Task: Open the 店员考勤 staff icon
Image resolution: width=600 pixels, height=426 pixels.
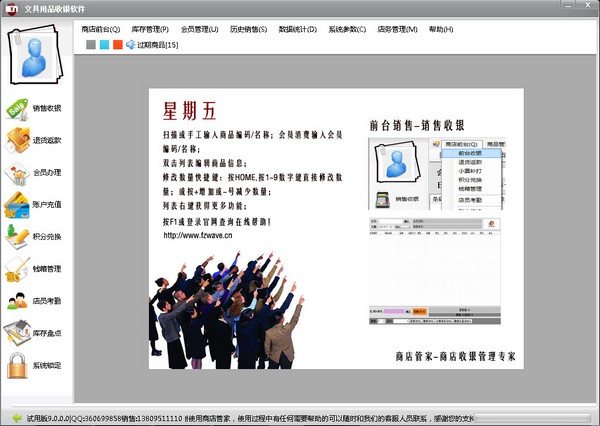Action: pos(17,301)
